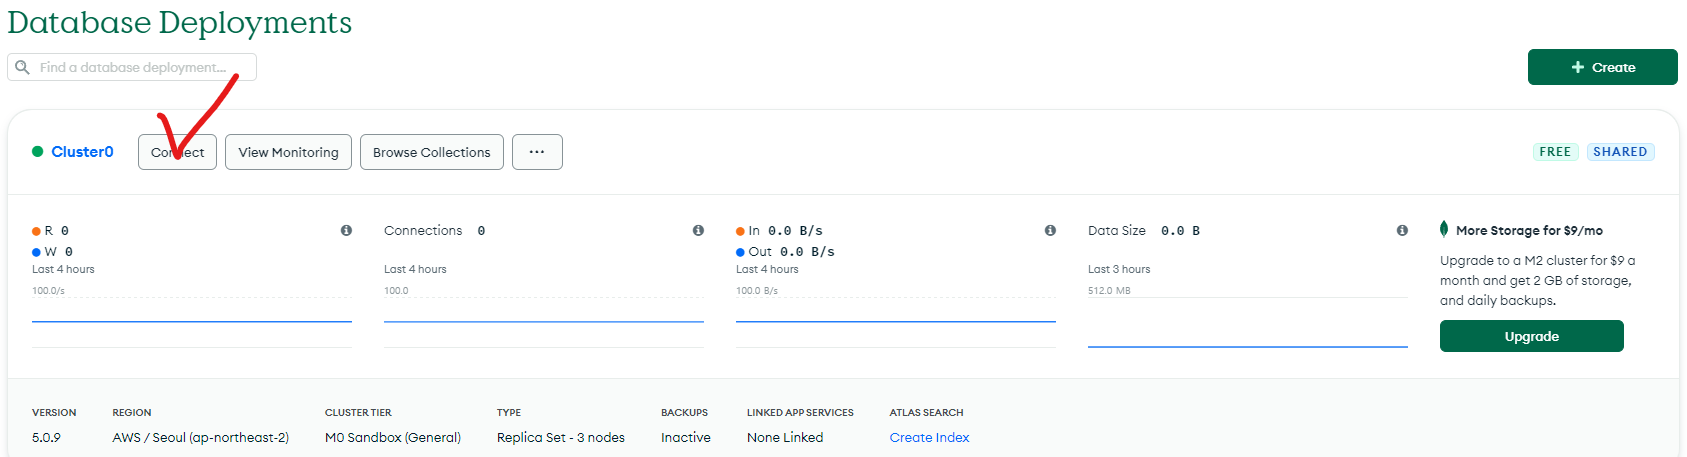The height and width of the screenshot is (457, 1687).
Task: Click the W 0 writes legend entry
Action: (53, 251)
